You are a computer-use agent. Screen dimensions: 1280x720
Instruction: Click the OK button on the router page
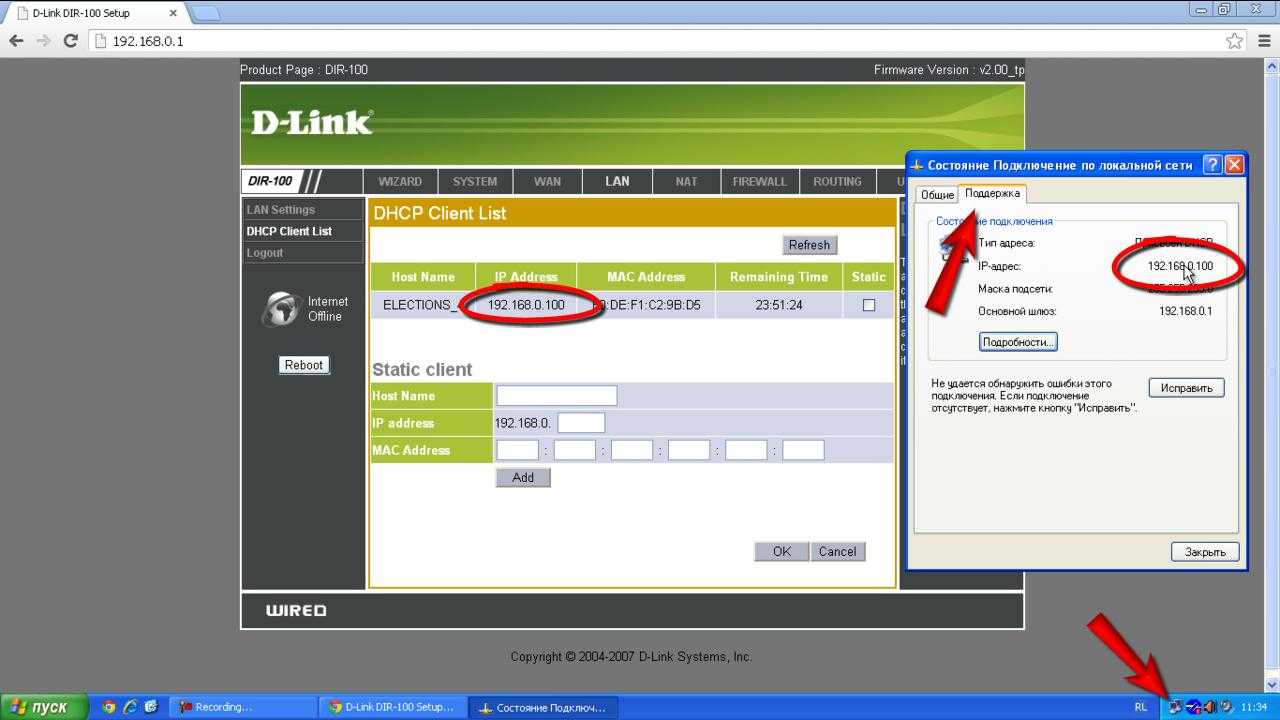tap(781, 552)
